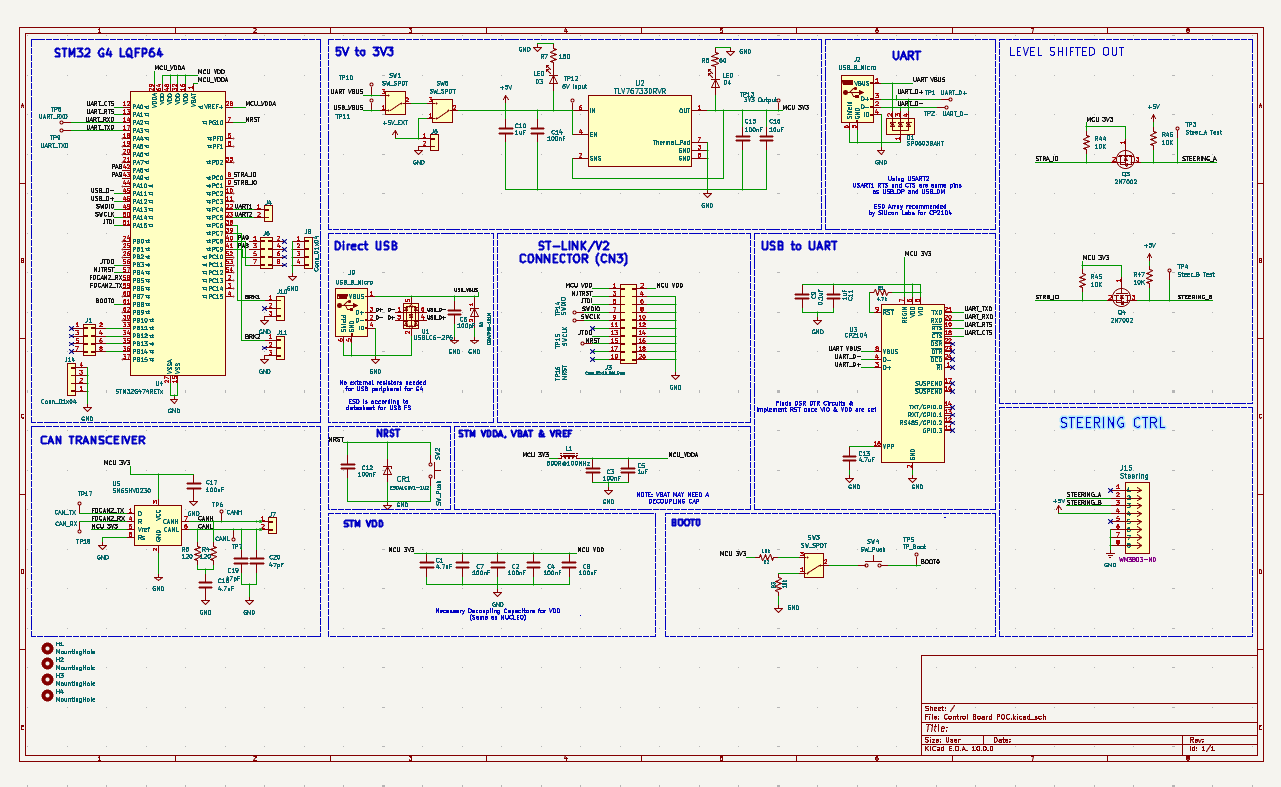Select LED D4 near resistor R8
The image size is (1281, 787).
[715, 80]
